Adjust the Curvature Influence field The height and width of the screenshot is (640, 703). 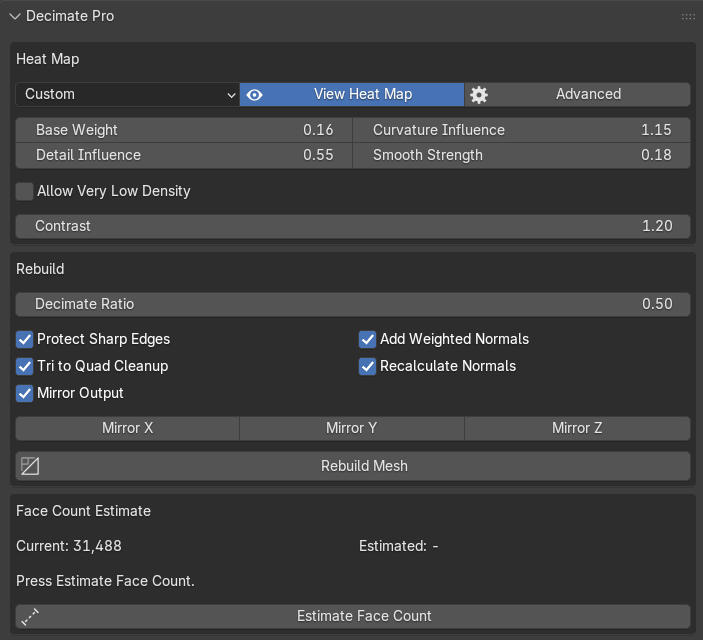pyautogui.click(x=521, y=130)
